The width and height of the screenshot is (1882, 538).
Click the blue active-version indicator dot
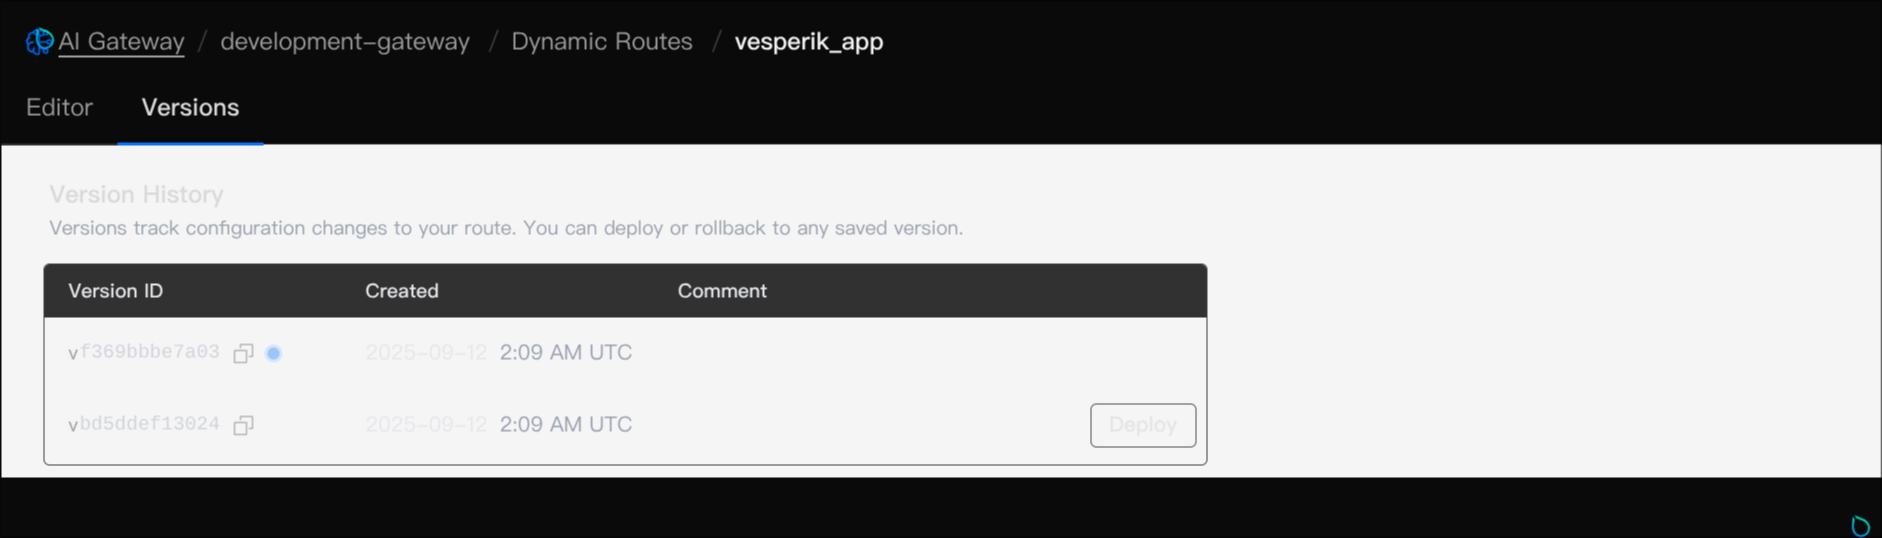click(x=273, y=353)
